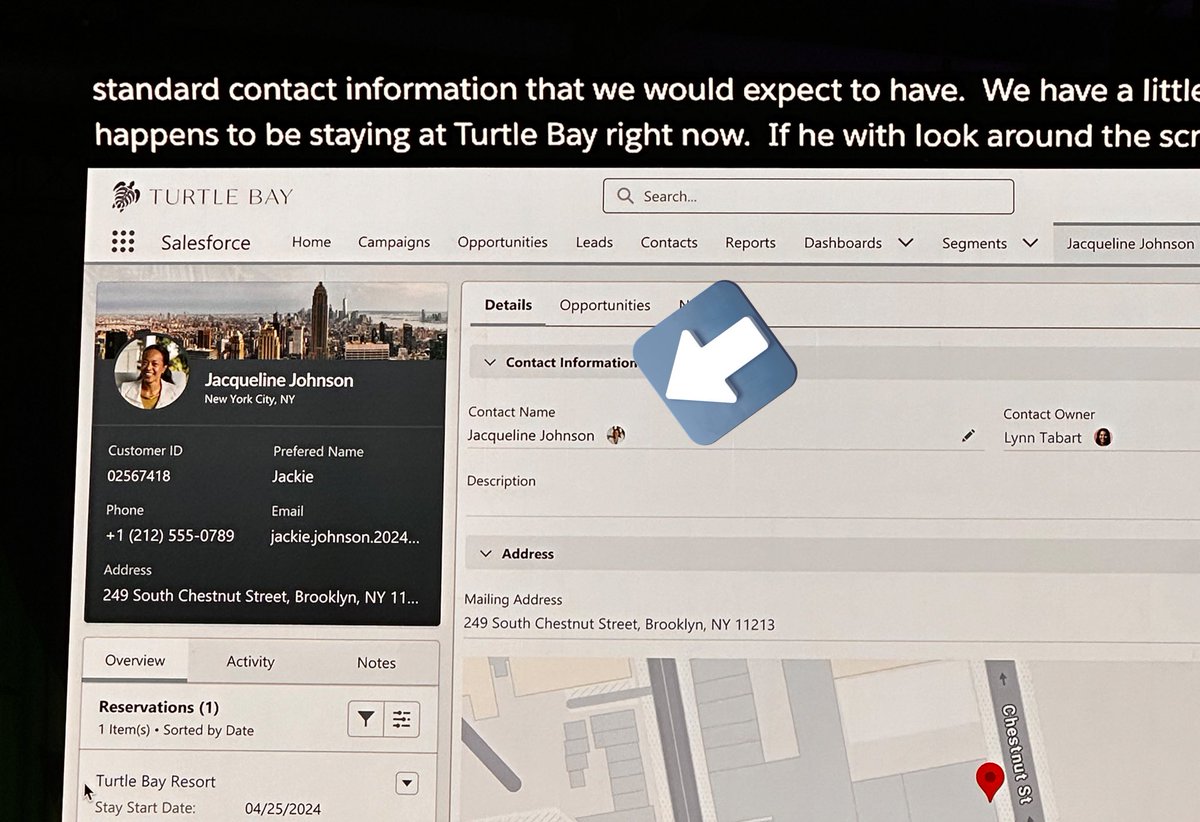Click phone number +1 (212) 555-0789
This screenshot has width=1200, height=822.
click(x=170, y=536)
